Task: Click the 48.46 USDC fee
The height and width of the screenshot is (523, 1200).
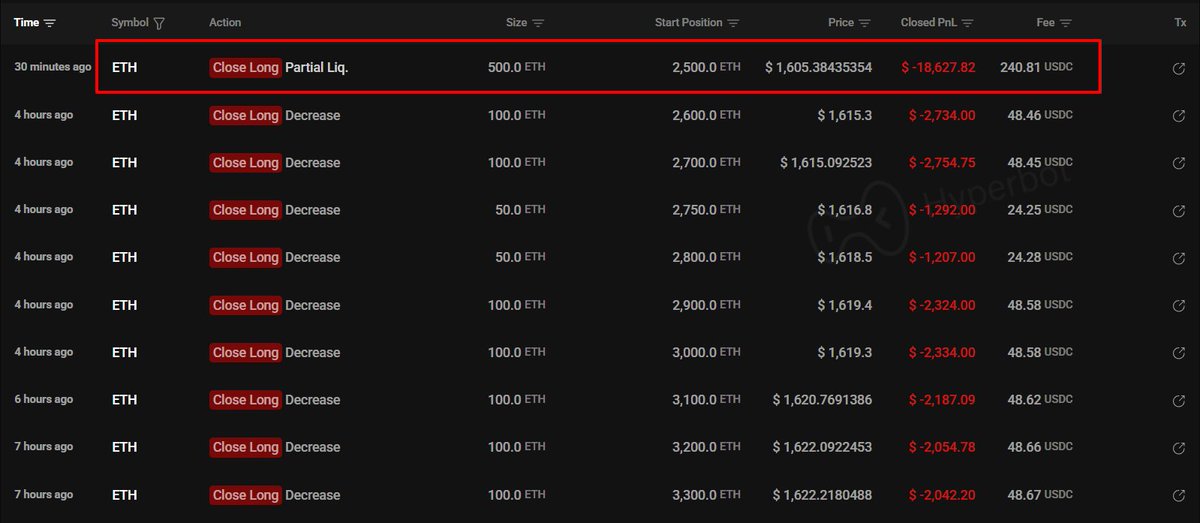Action: [1041, 115]
